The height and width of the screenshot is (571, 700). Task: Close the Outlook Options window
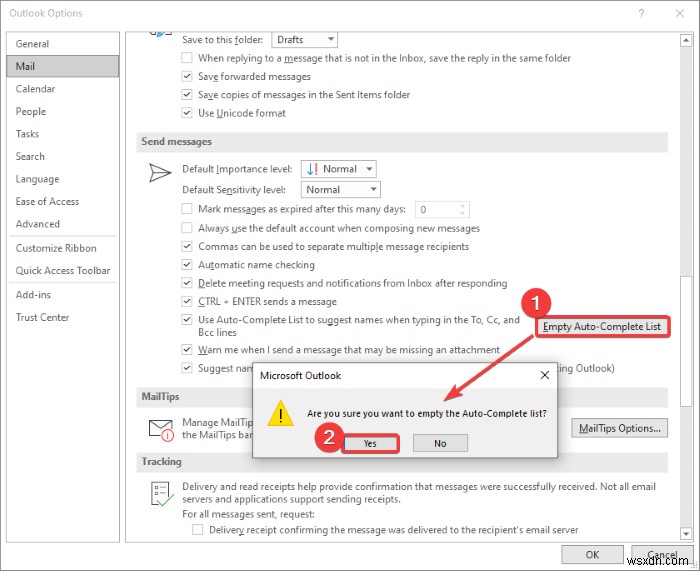(679, 13)
